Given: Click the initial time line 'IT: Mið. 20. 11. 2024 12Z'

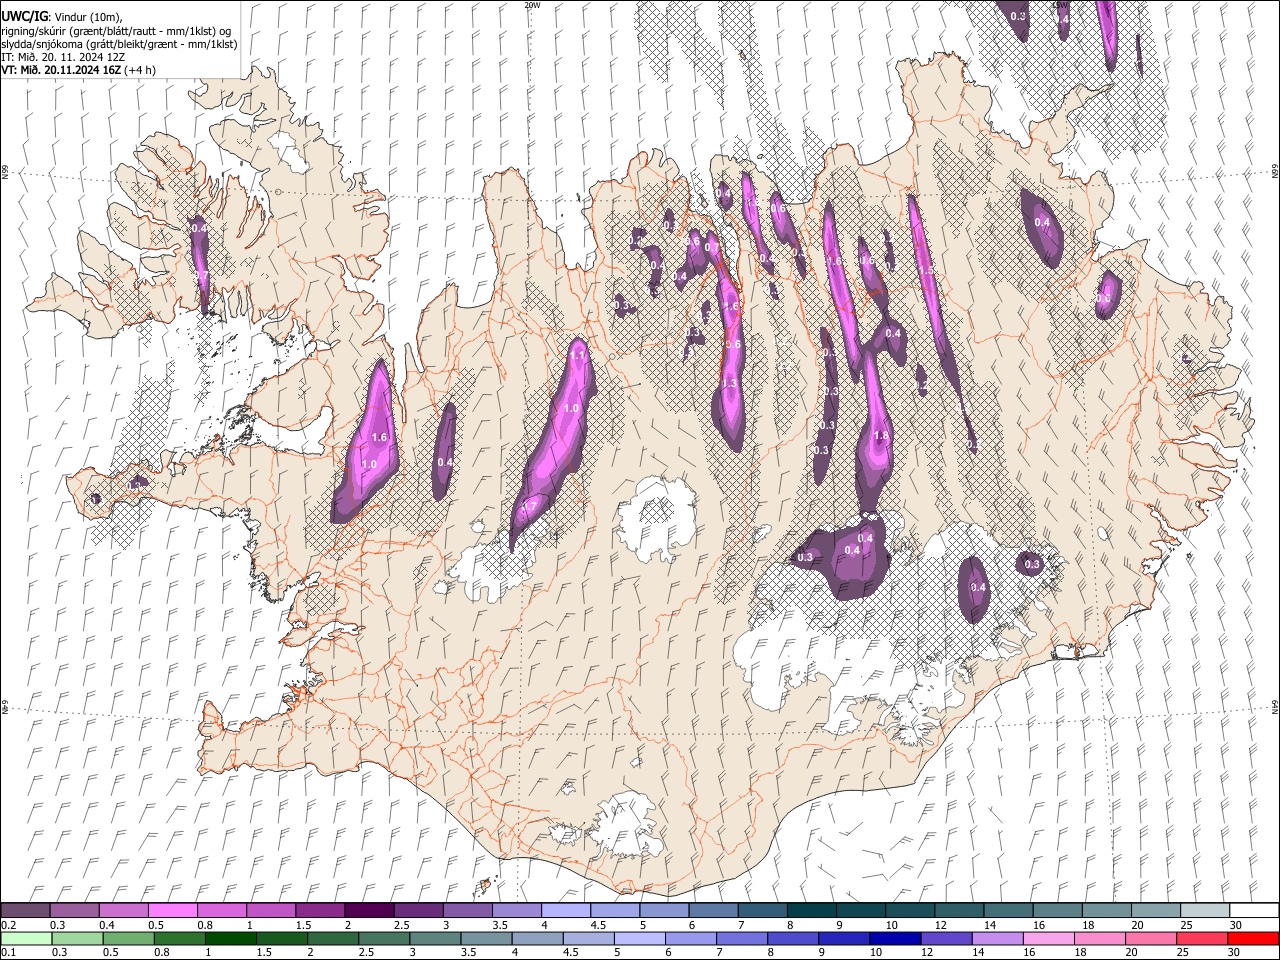Looking at the screenshot, I should click(64, 57).
